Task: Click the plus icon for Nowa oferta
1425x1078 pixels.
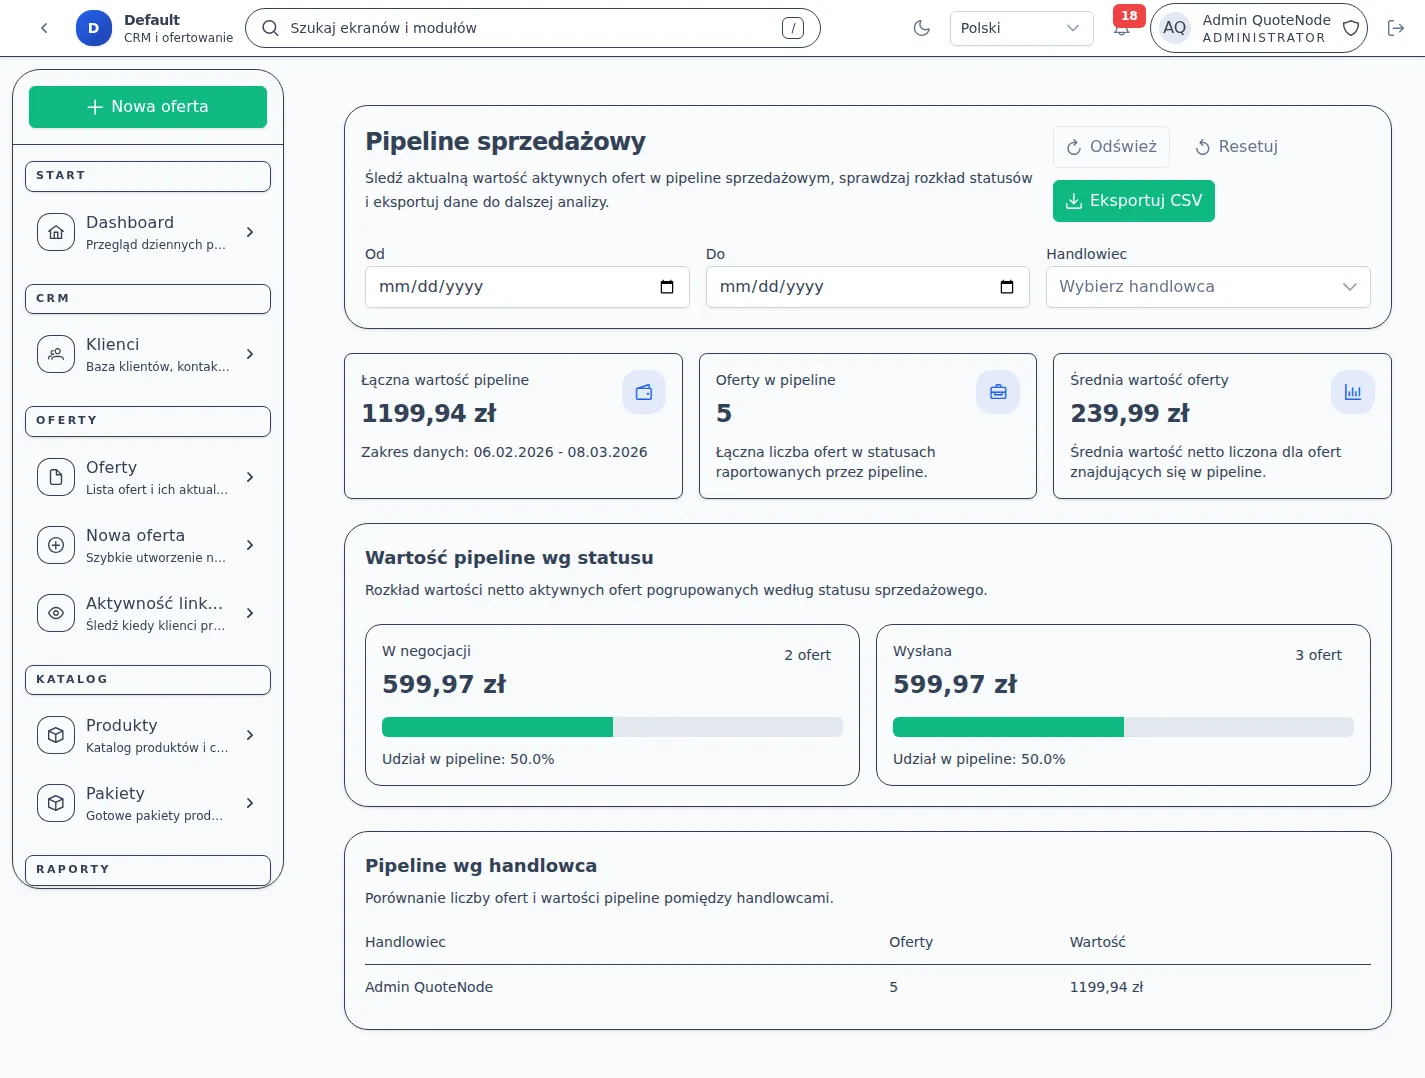Action: (x=55, y=545)
